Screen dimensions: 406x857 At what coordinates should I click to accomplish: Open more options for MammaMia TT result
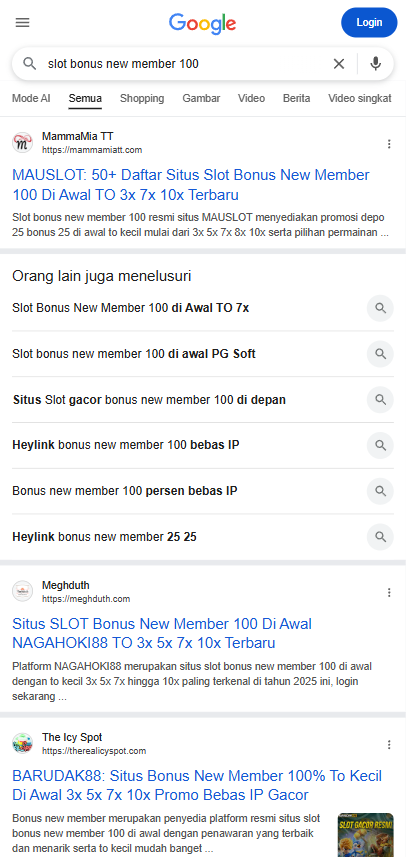[x=389, y=144]
